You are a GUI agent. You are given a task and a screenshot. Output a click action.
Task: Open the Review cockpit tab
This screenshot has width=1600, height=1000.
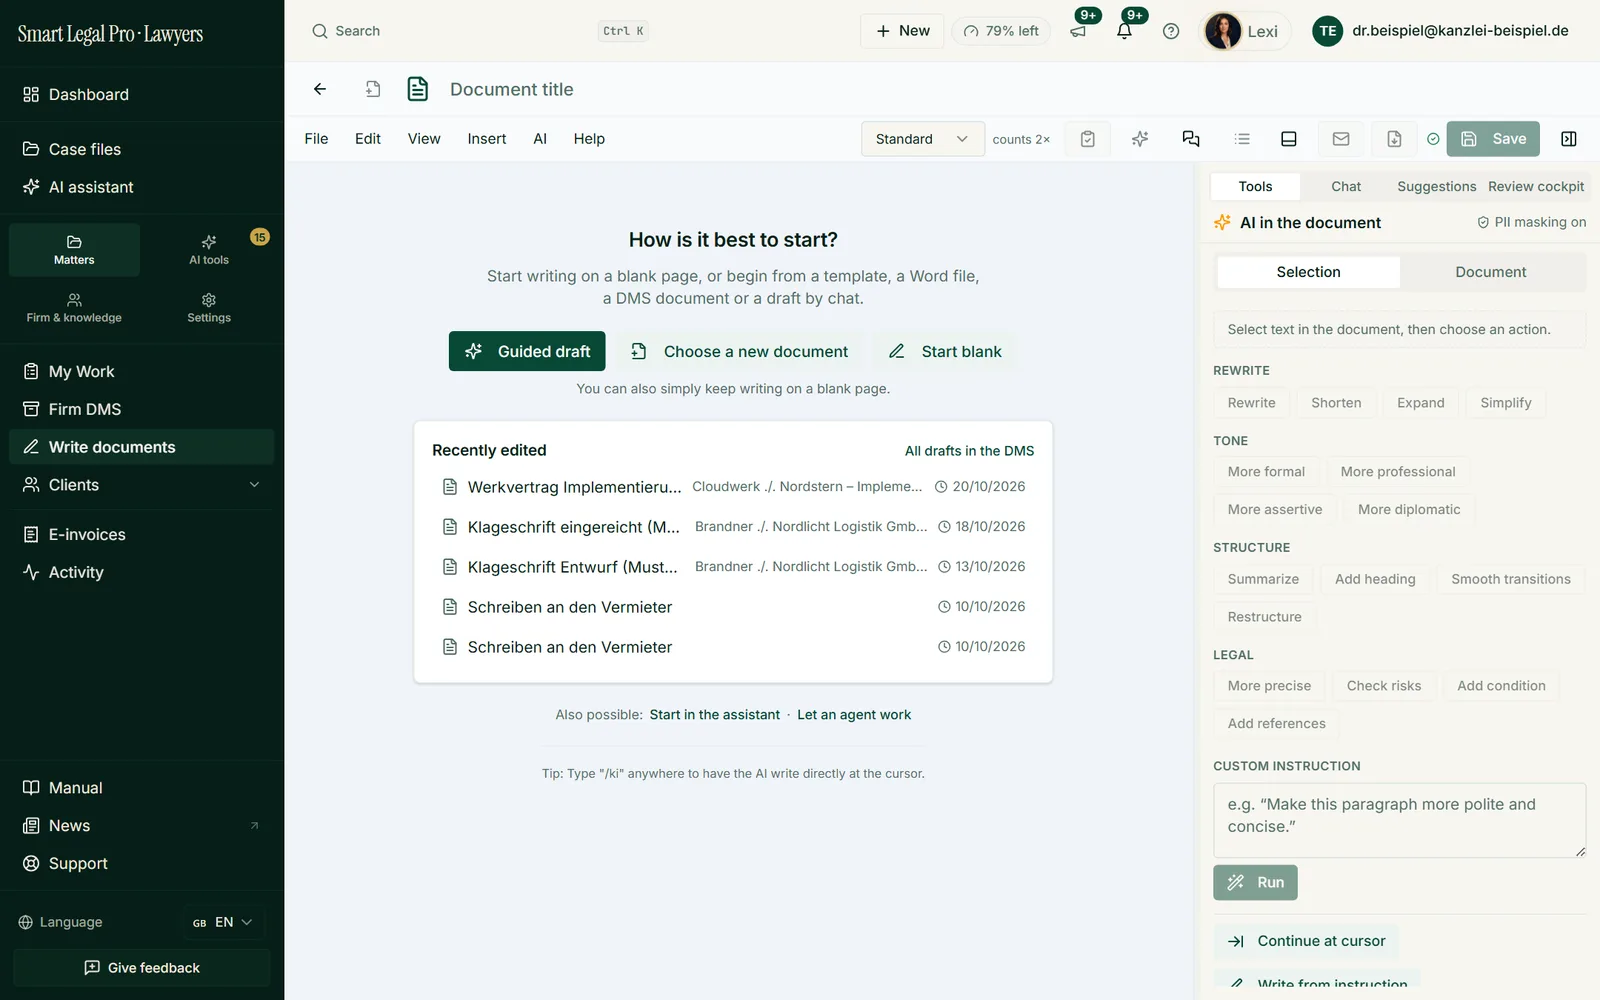(x=1536, y=186)
